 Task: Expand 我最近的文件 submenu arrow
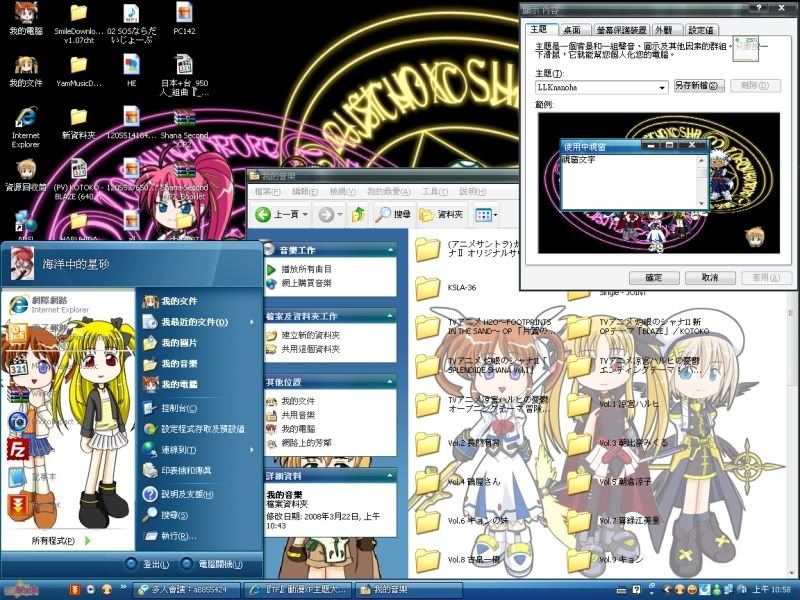tap(252, 322)
